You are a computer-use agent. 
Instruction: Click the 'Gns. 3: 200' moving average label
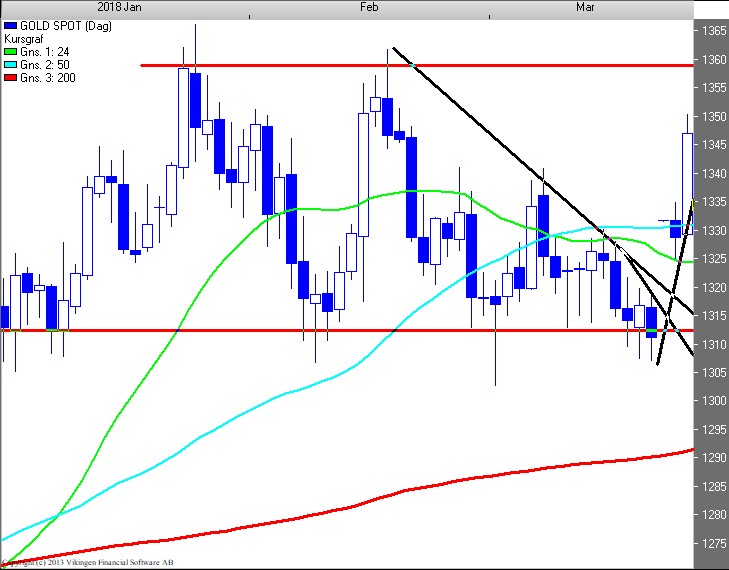coord(47,78)
